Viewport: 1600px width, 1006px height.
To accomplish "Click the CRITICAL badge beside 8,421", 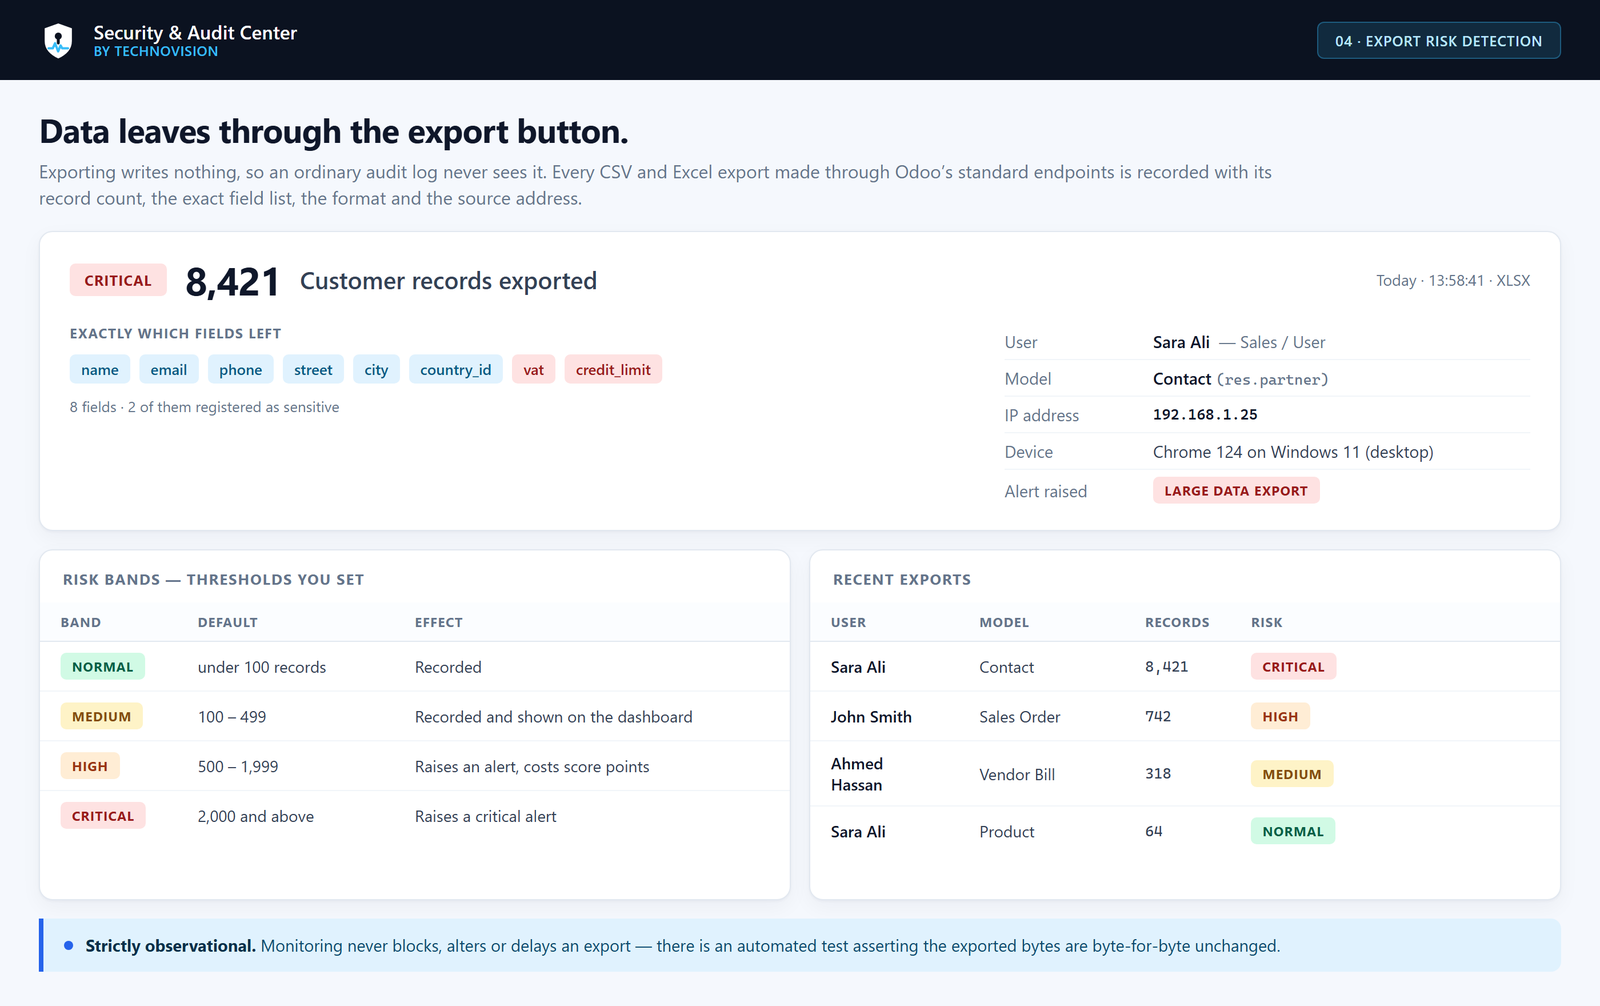I will click(x=118, y=281).
